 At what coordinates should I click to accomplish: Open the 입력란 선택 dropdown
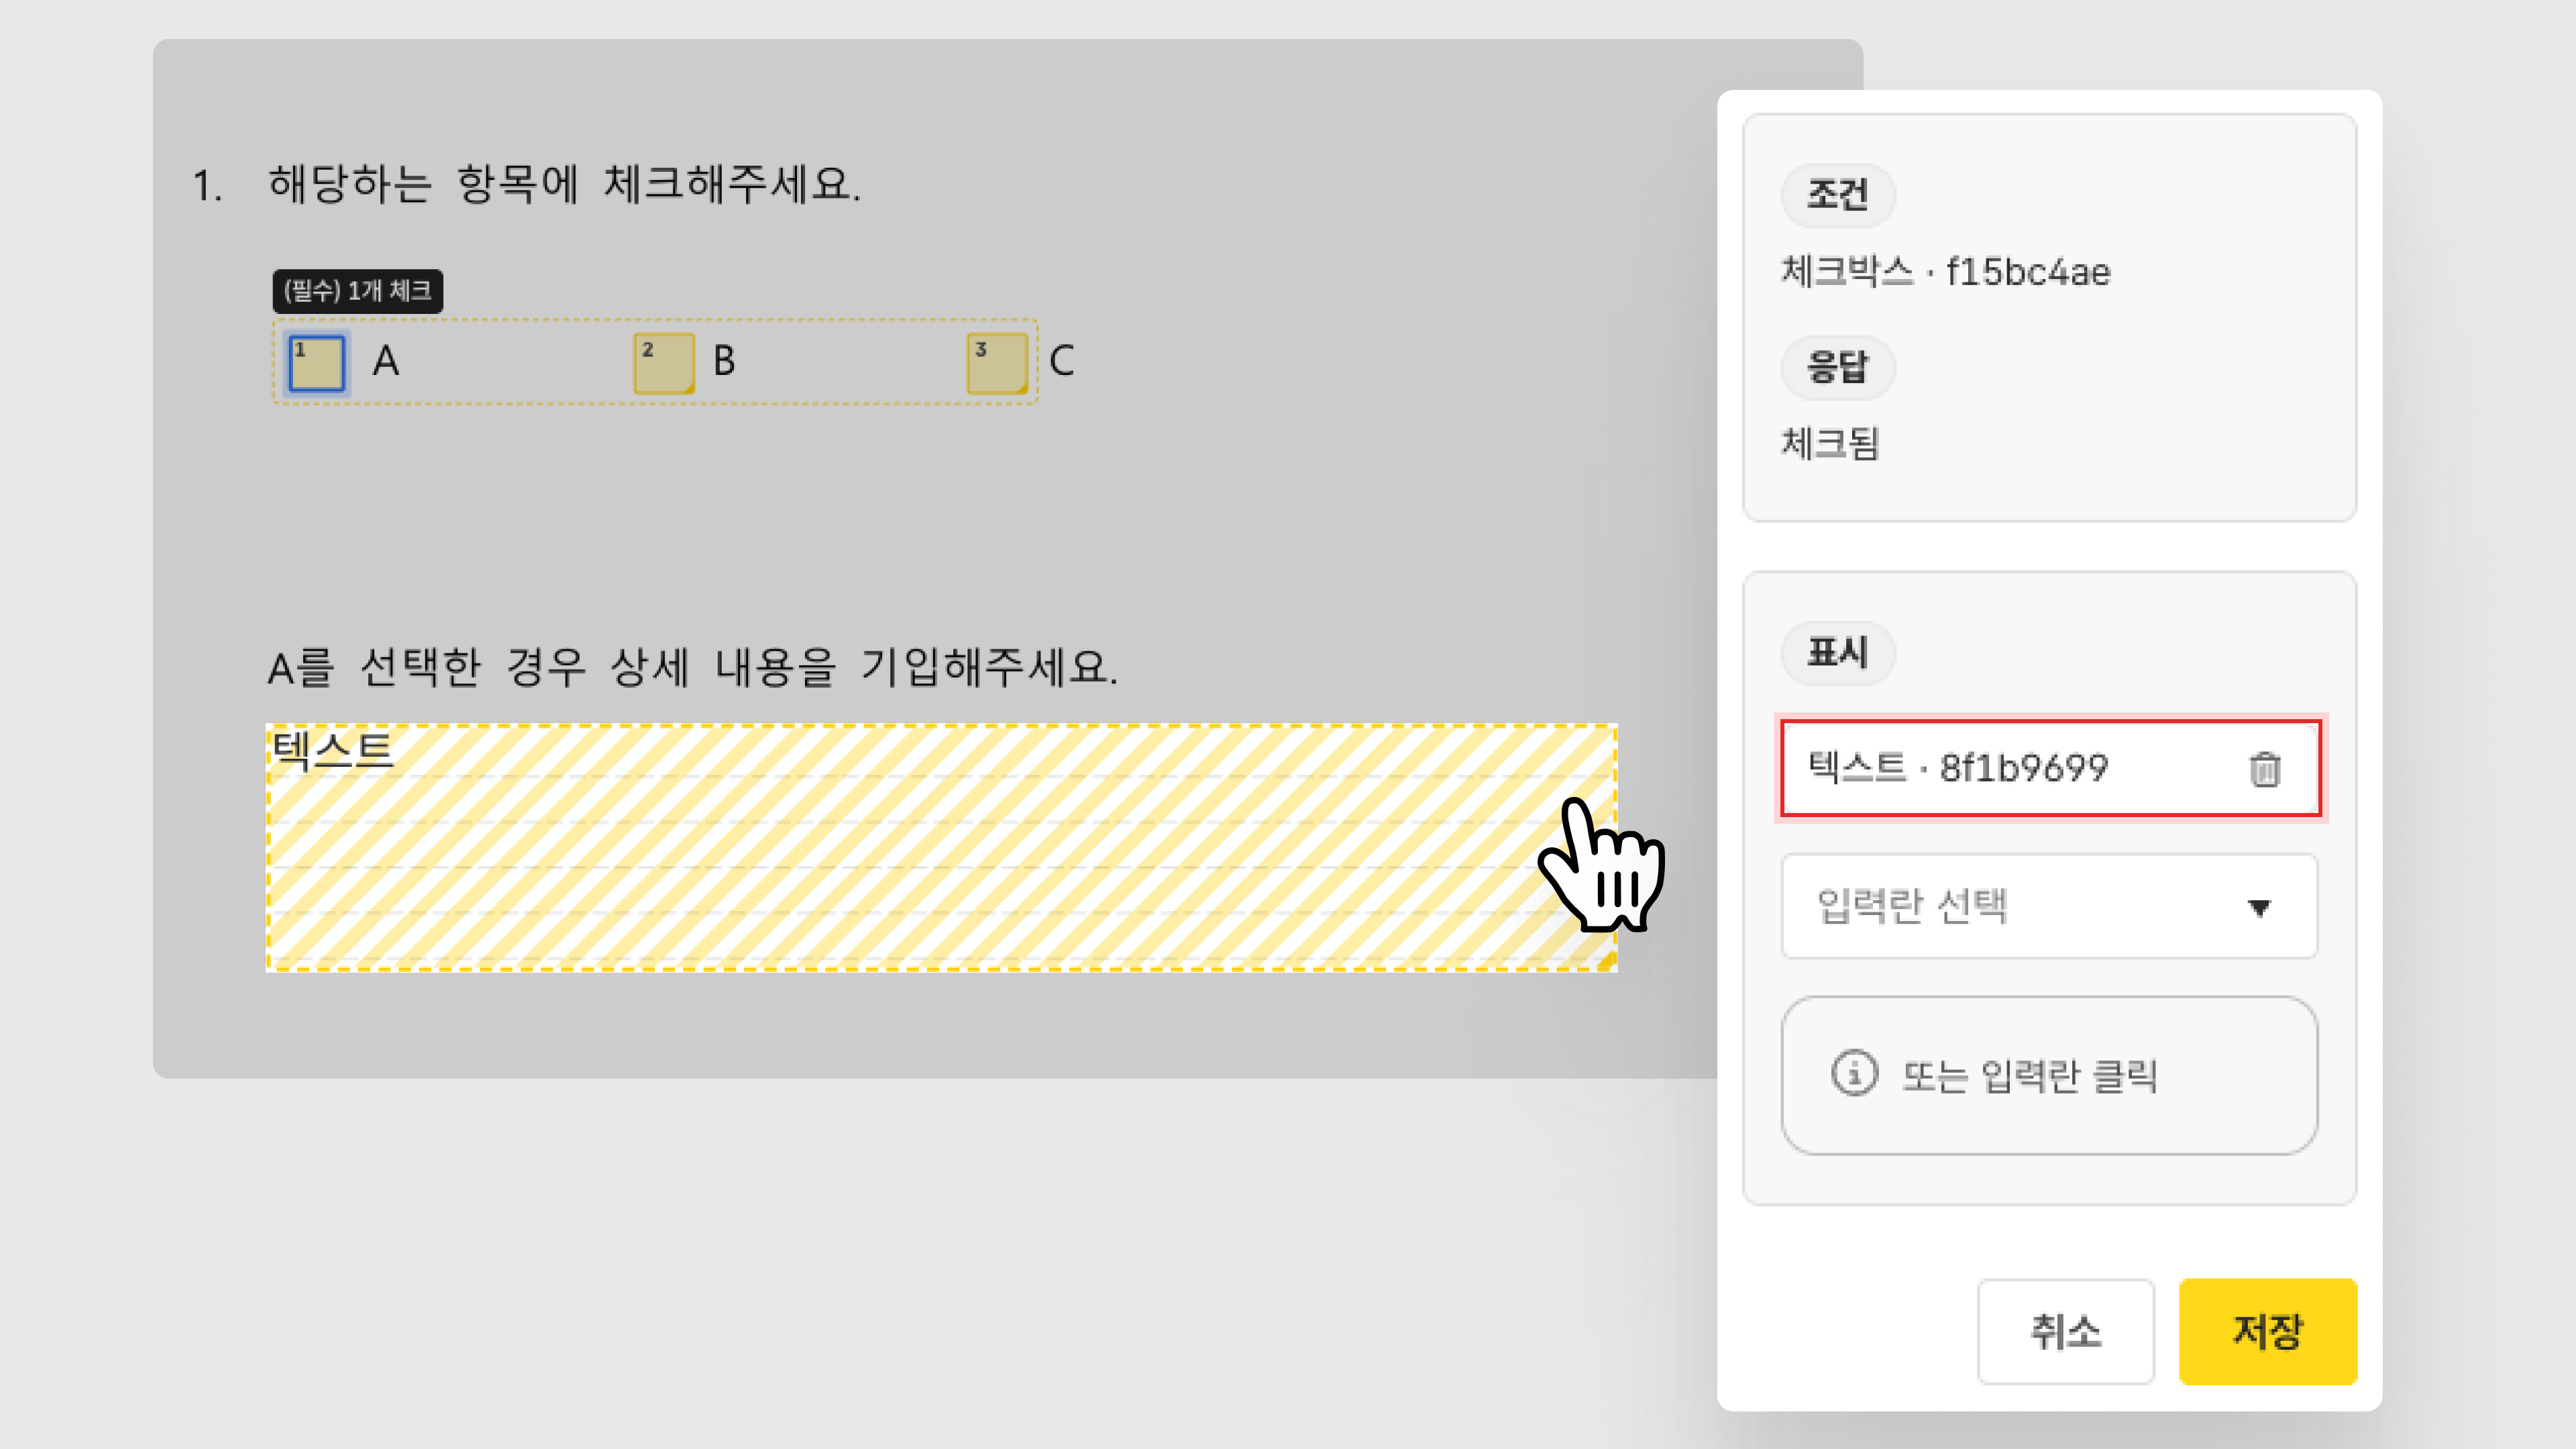pyautogui.click(x=2049, y=906)
